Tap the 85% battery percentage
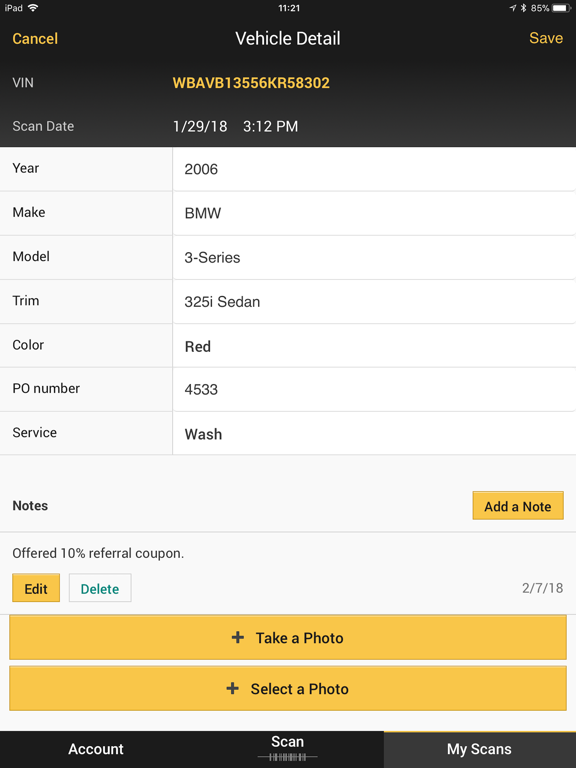This screenshot has height=768, width=576. pos(540,8)
